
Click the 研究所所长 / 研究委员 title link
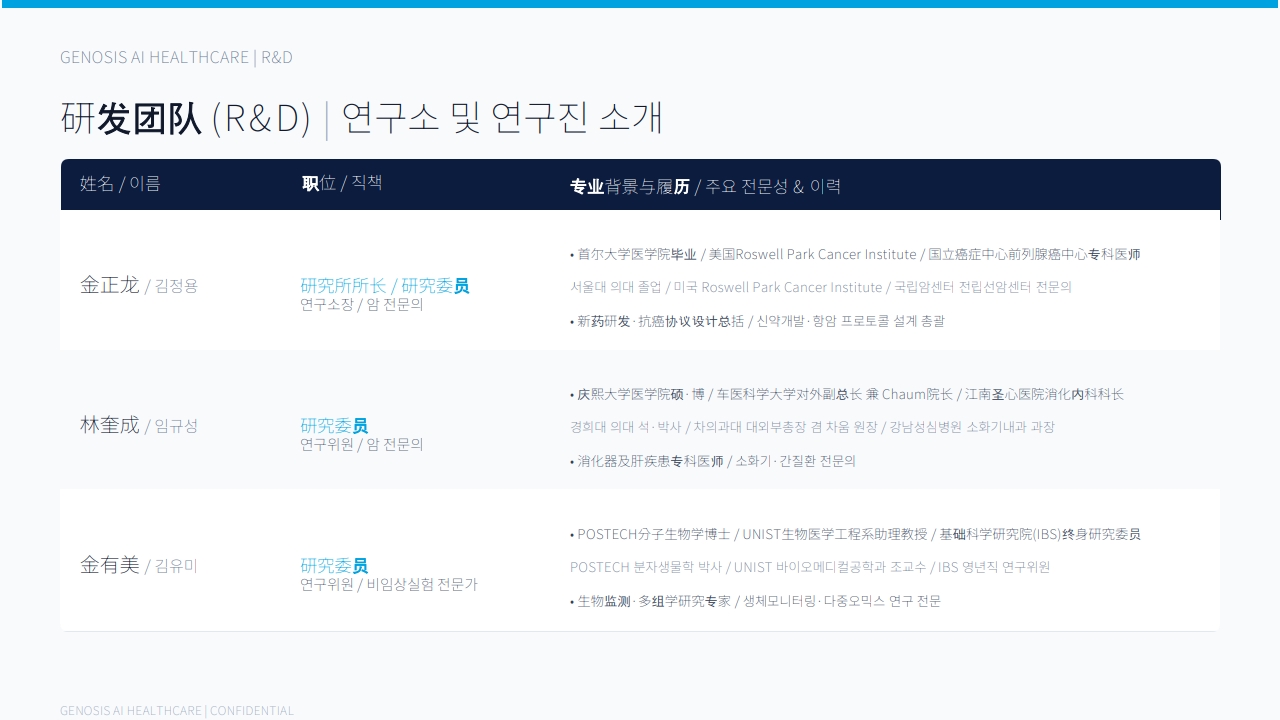pyautogui.click(x=385, y=286)
